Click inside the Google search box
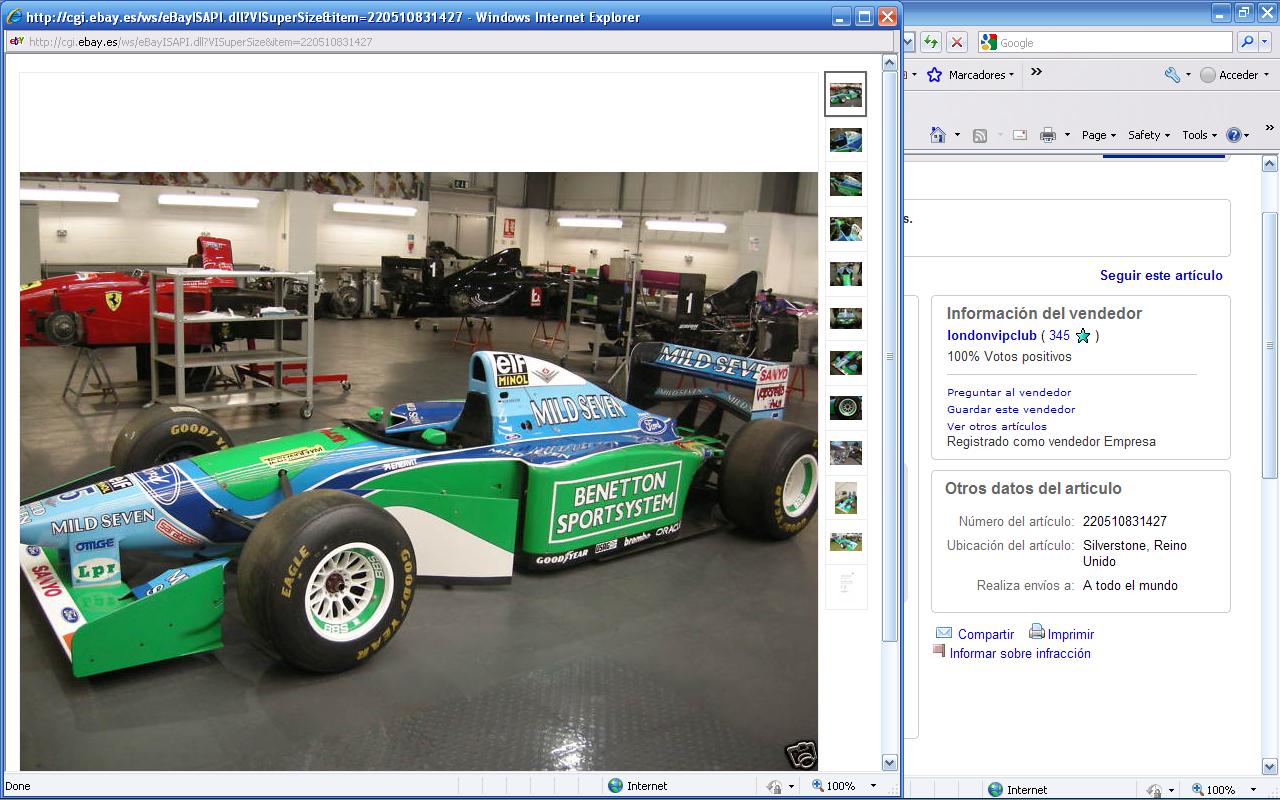 click(1105, 42)
